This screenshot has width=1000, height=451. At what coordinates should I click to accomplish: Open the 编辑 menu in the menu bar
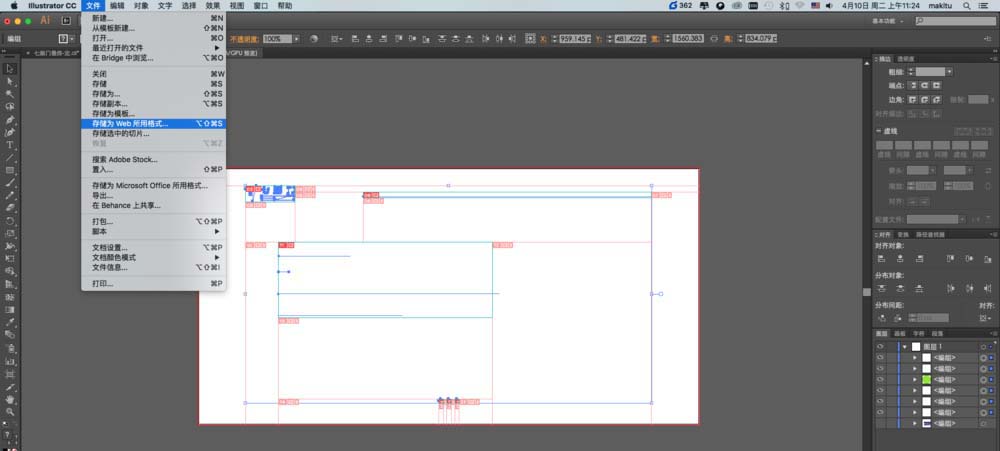coord(117,5)
